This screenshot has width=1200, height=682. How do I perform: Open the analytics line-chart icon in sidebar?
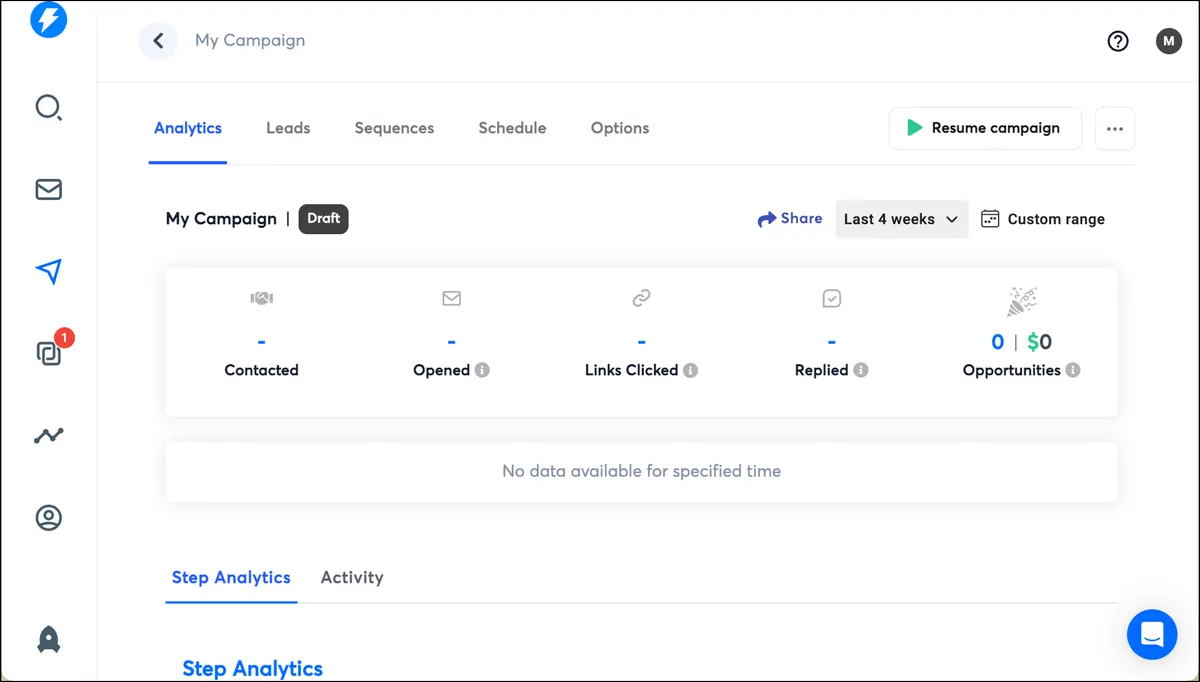(x=48, y=435)
